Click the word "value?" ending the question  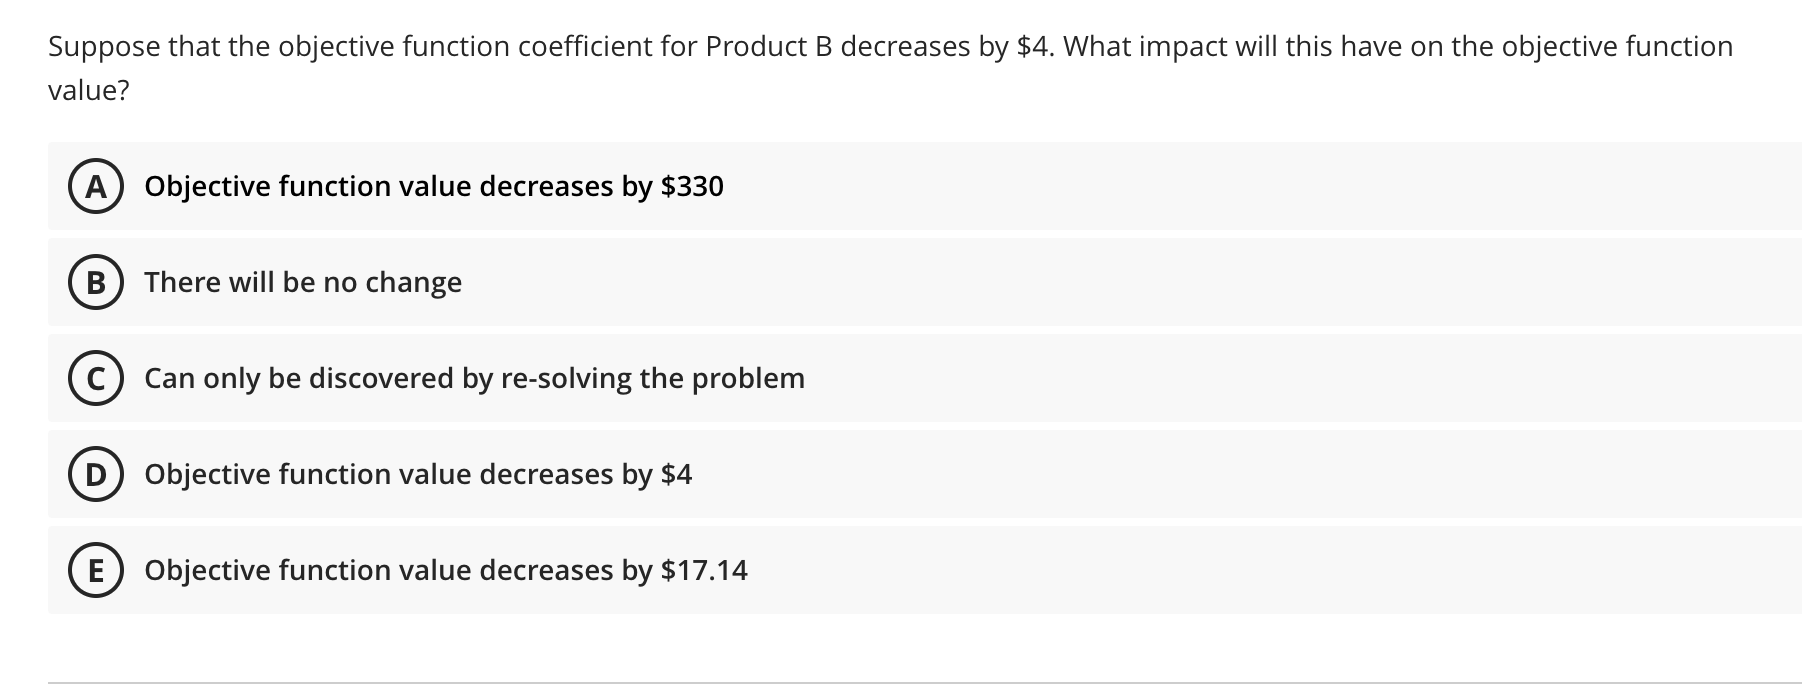point(89,91)
